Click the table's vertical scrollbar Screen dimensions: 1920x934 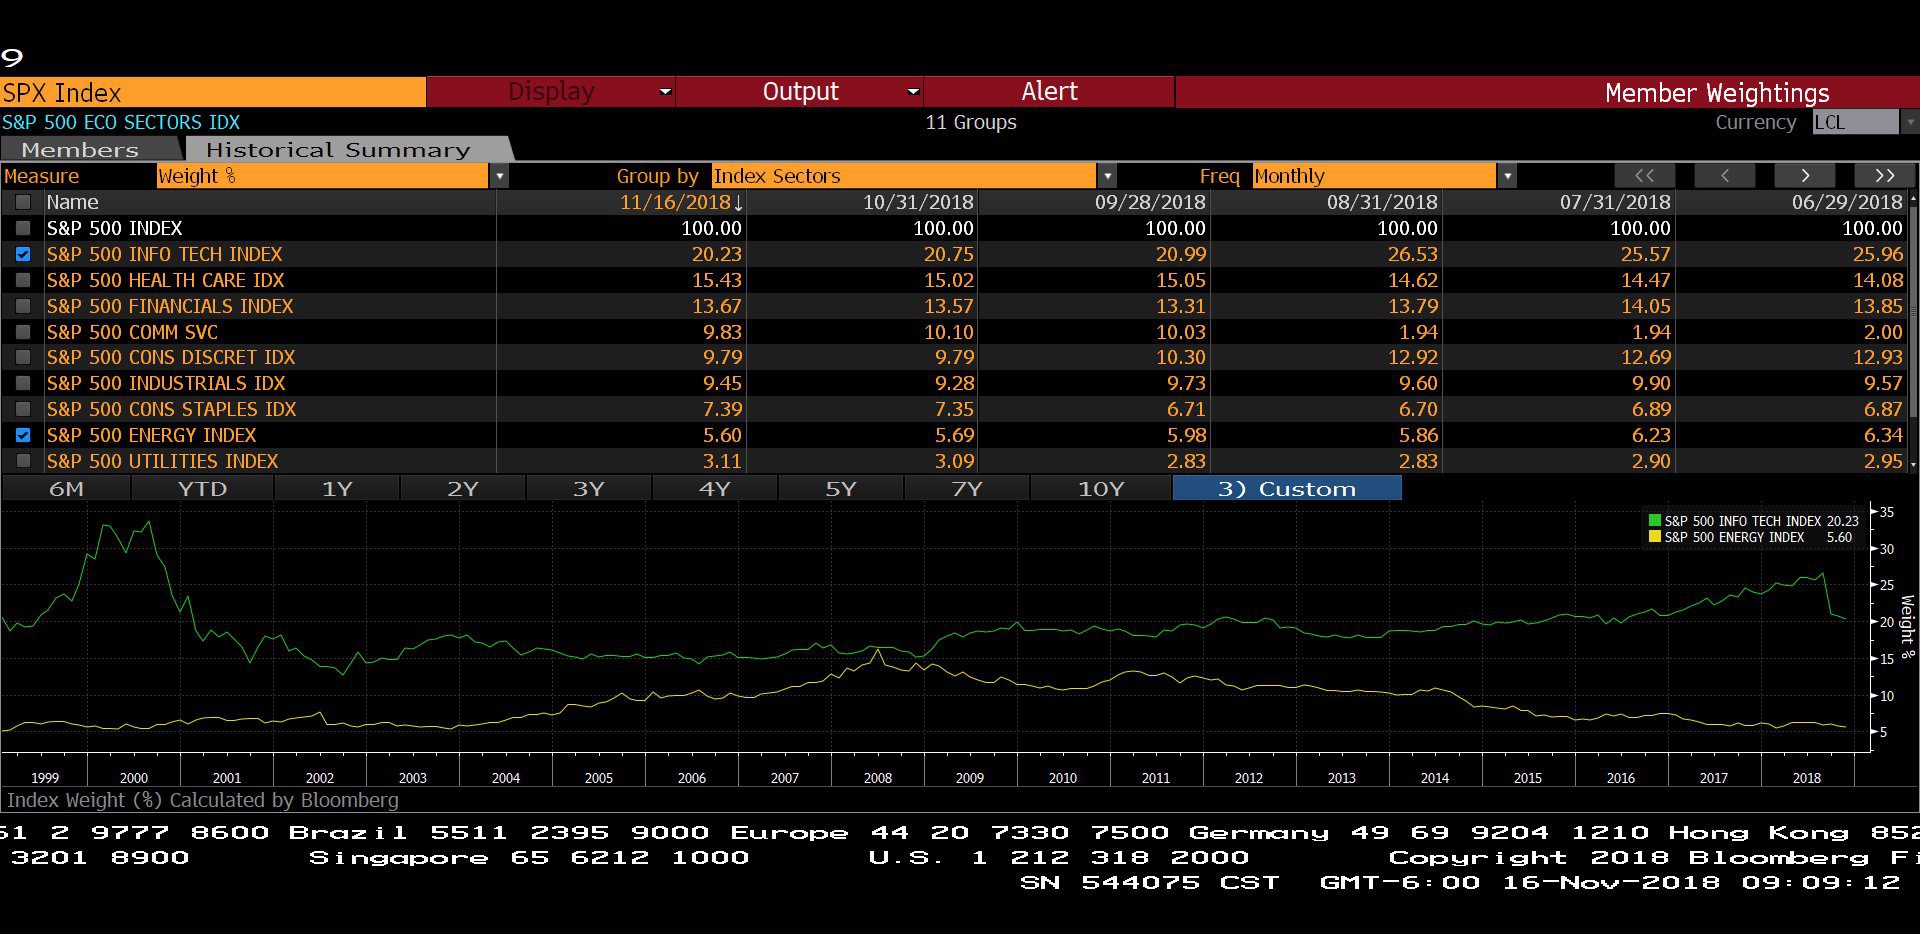(x=1914, y=310)
